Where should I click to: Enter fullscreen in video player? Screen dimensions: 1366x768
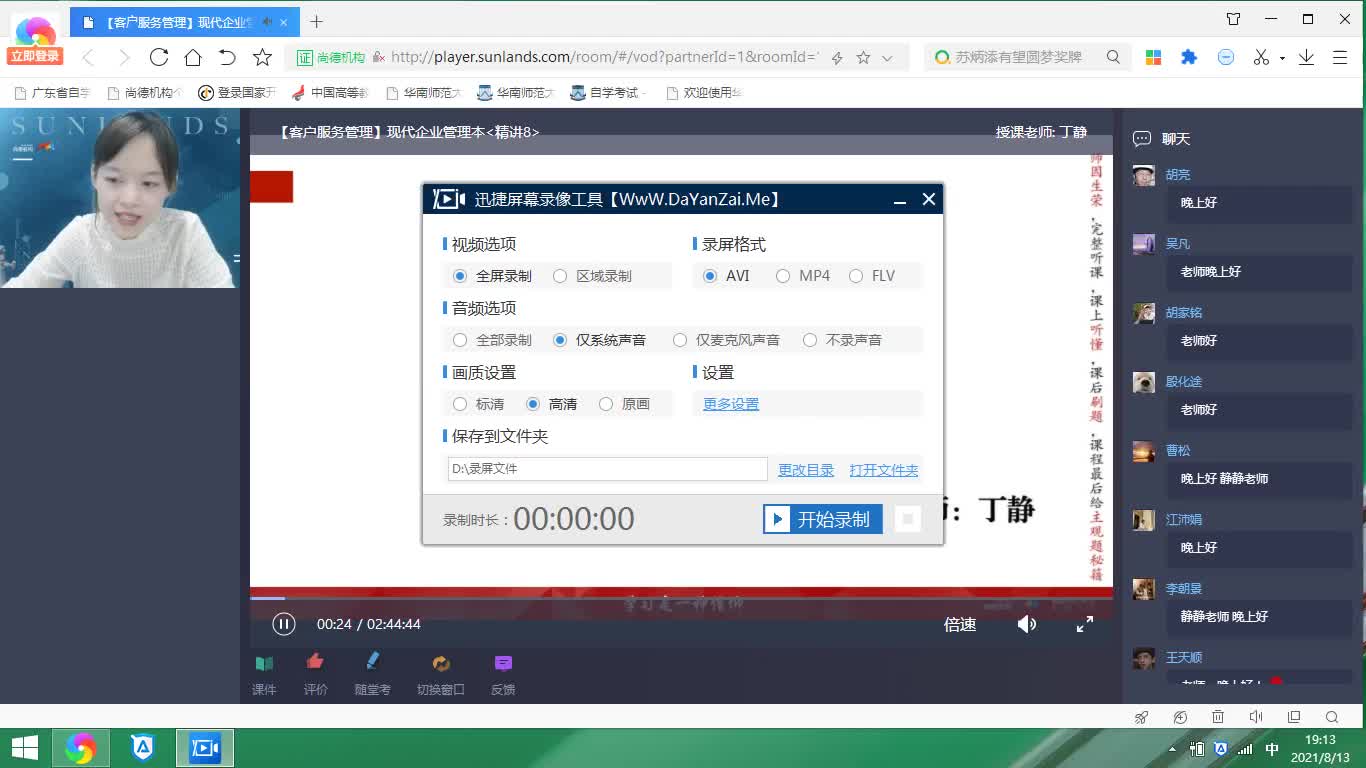click(1084, 624)
